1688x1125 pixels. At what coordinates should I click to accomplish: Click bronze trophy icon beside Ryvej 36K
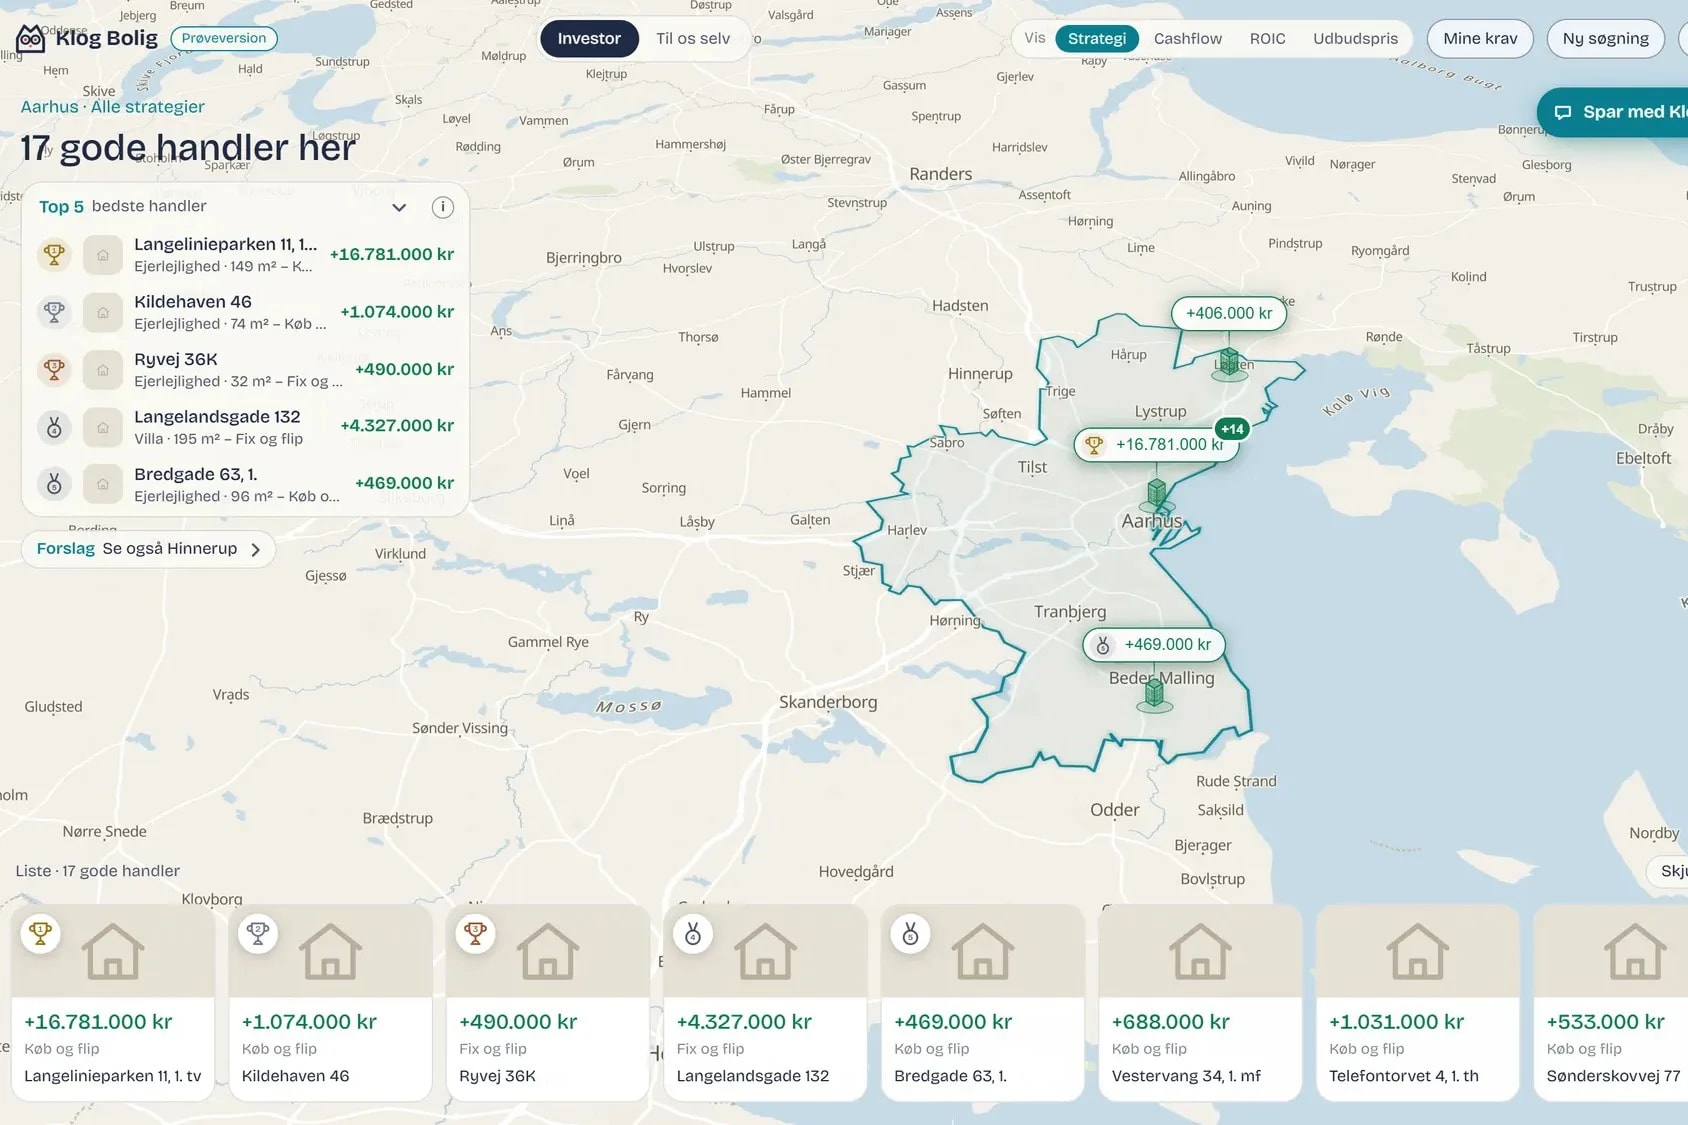[x=54, y=369]
